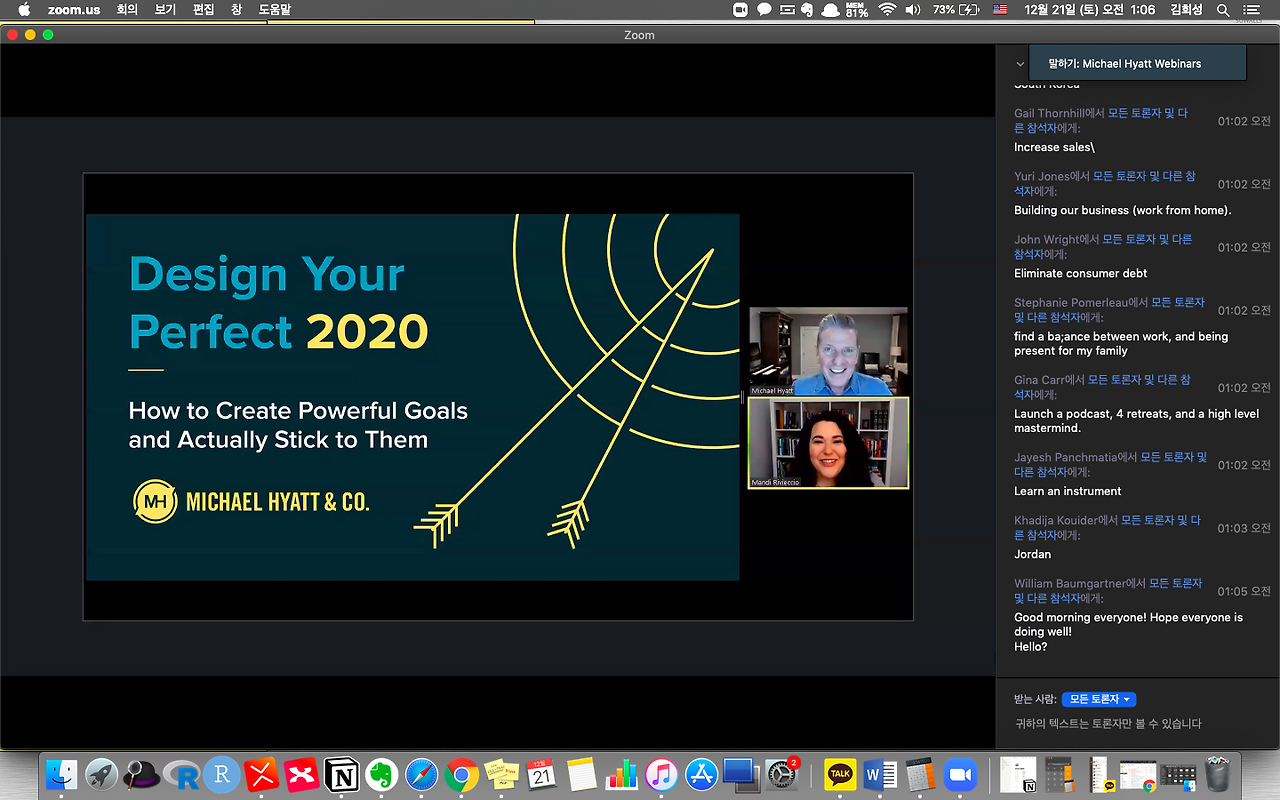Open the 편집 menu
Screen dimensions: 1280x800
[x=205, y=10]
